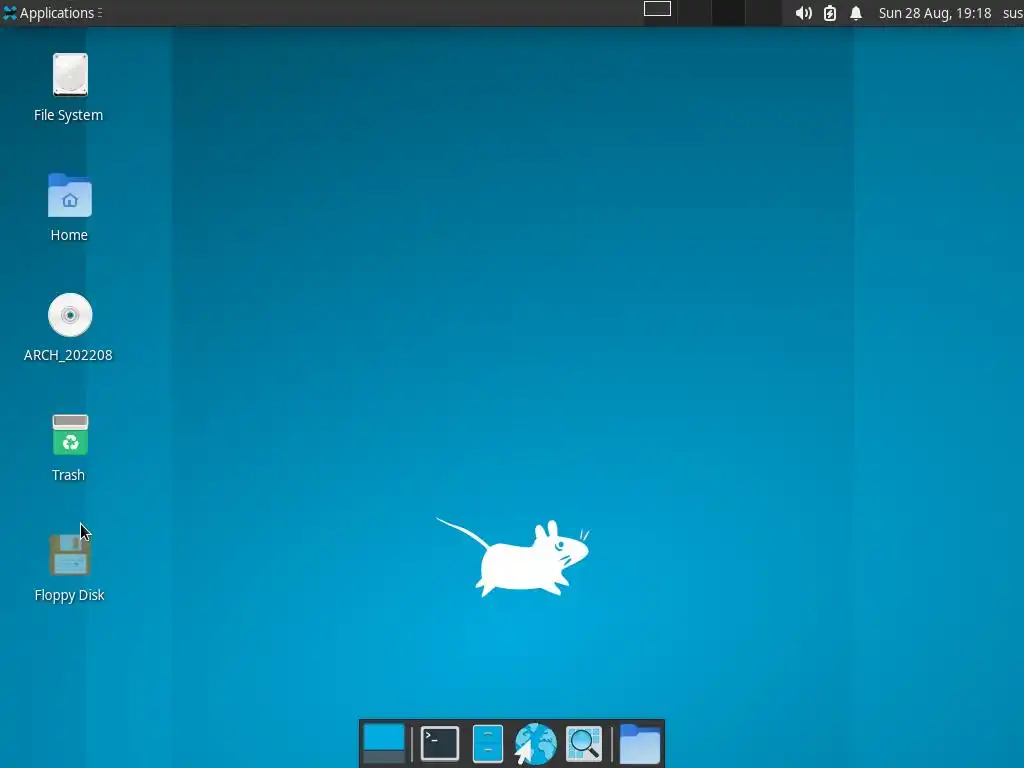
Task: Open the 'sus' user menu
Action: (1012, 13)
